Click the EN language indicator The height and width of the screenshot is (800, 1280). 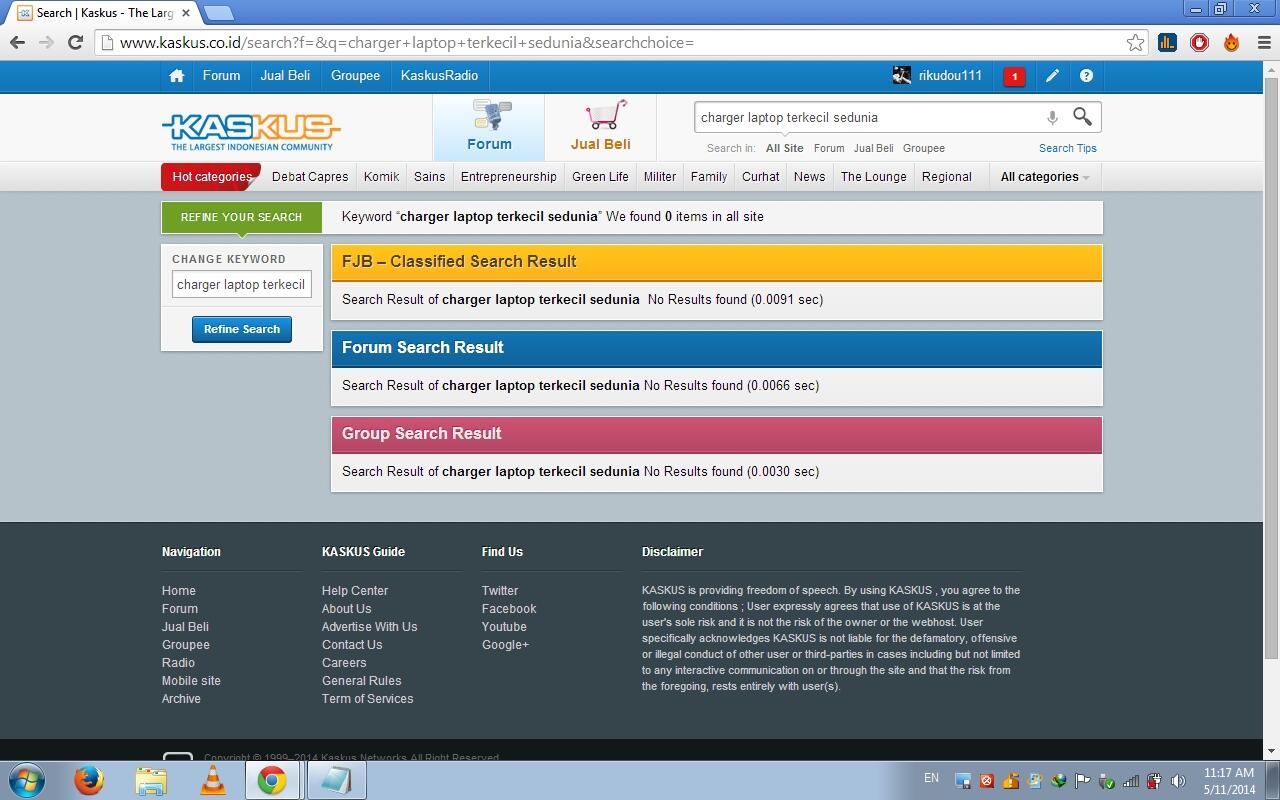pyautogui.click(x=931, y=778)
